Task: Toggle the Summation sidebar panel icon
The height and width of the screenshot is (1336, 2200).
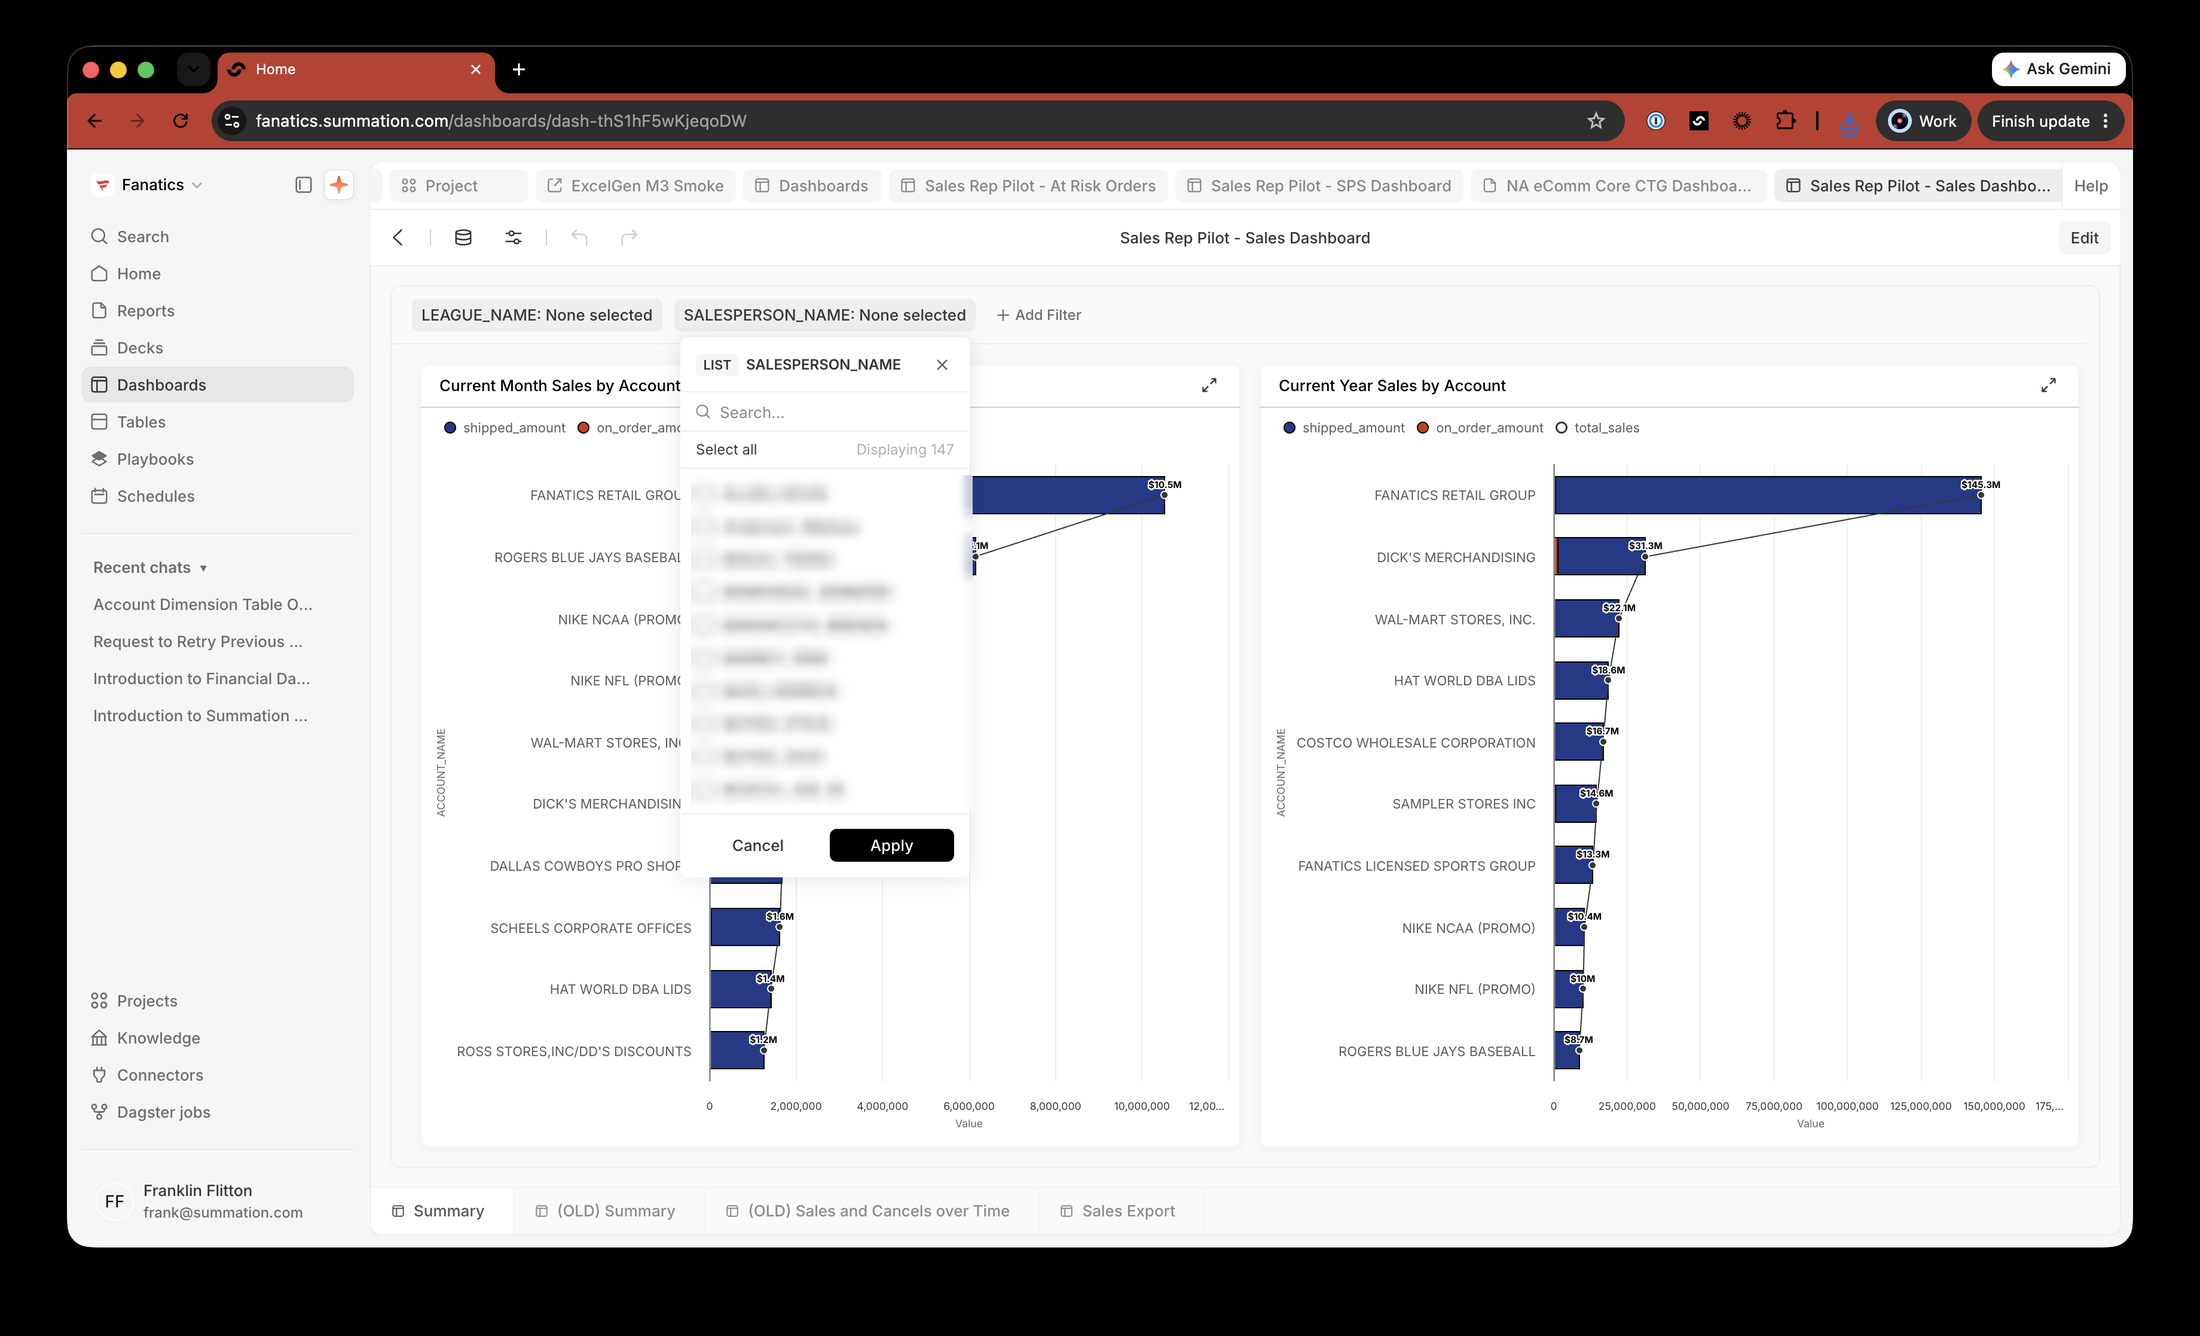Action: 304,185
